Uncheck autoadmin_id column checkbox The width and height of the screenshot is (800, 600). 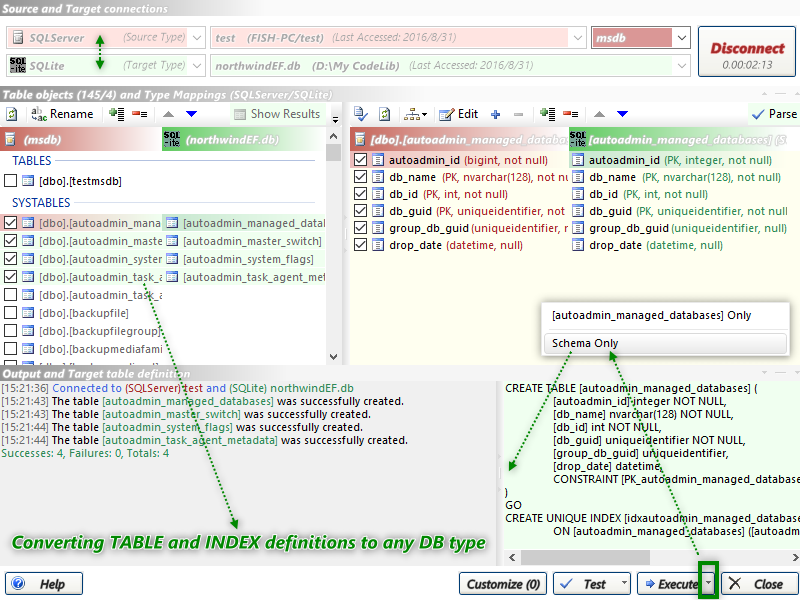360,160
